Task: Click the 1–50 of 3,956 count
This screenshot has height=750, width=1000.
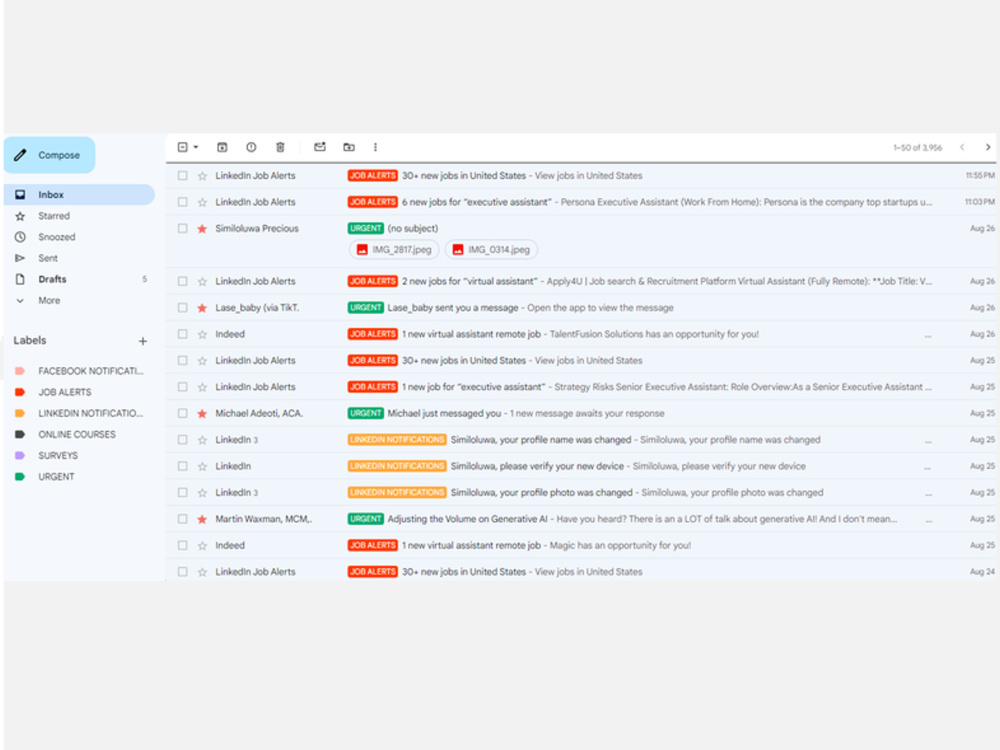Action: coord(917,147)
